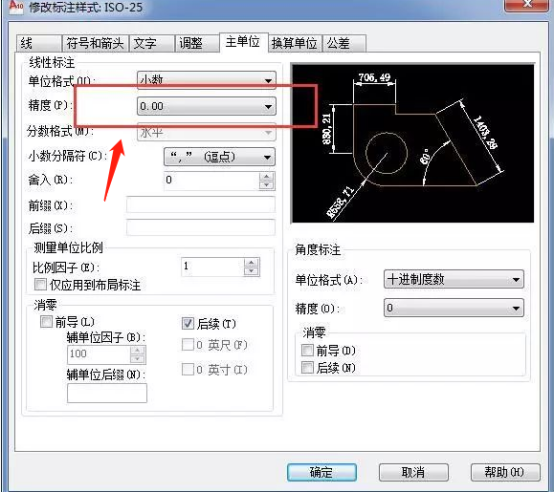The height and width of the screenshot is (493, 554).
Task: Toggle the linear 前导 leading zero checkbox
Action: 46,322
